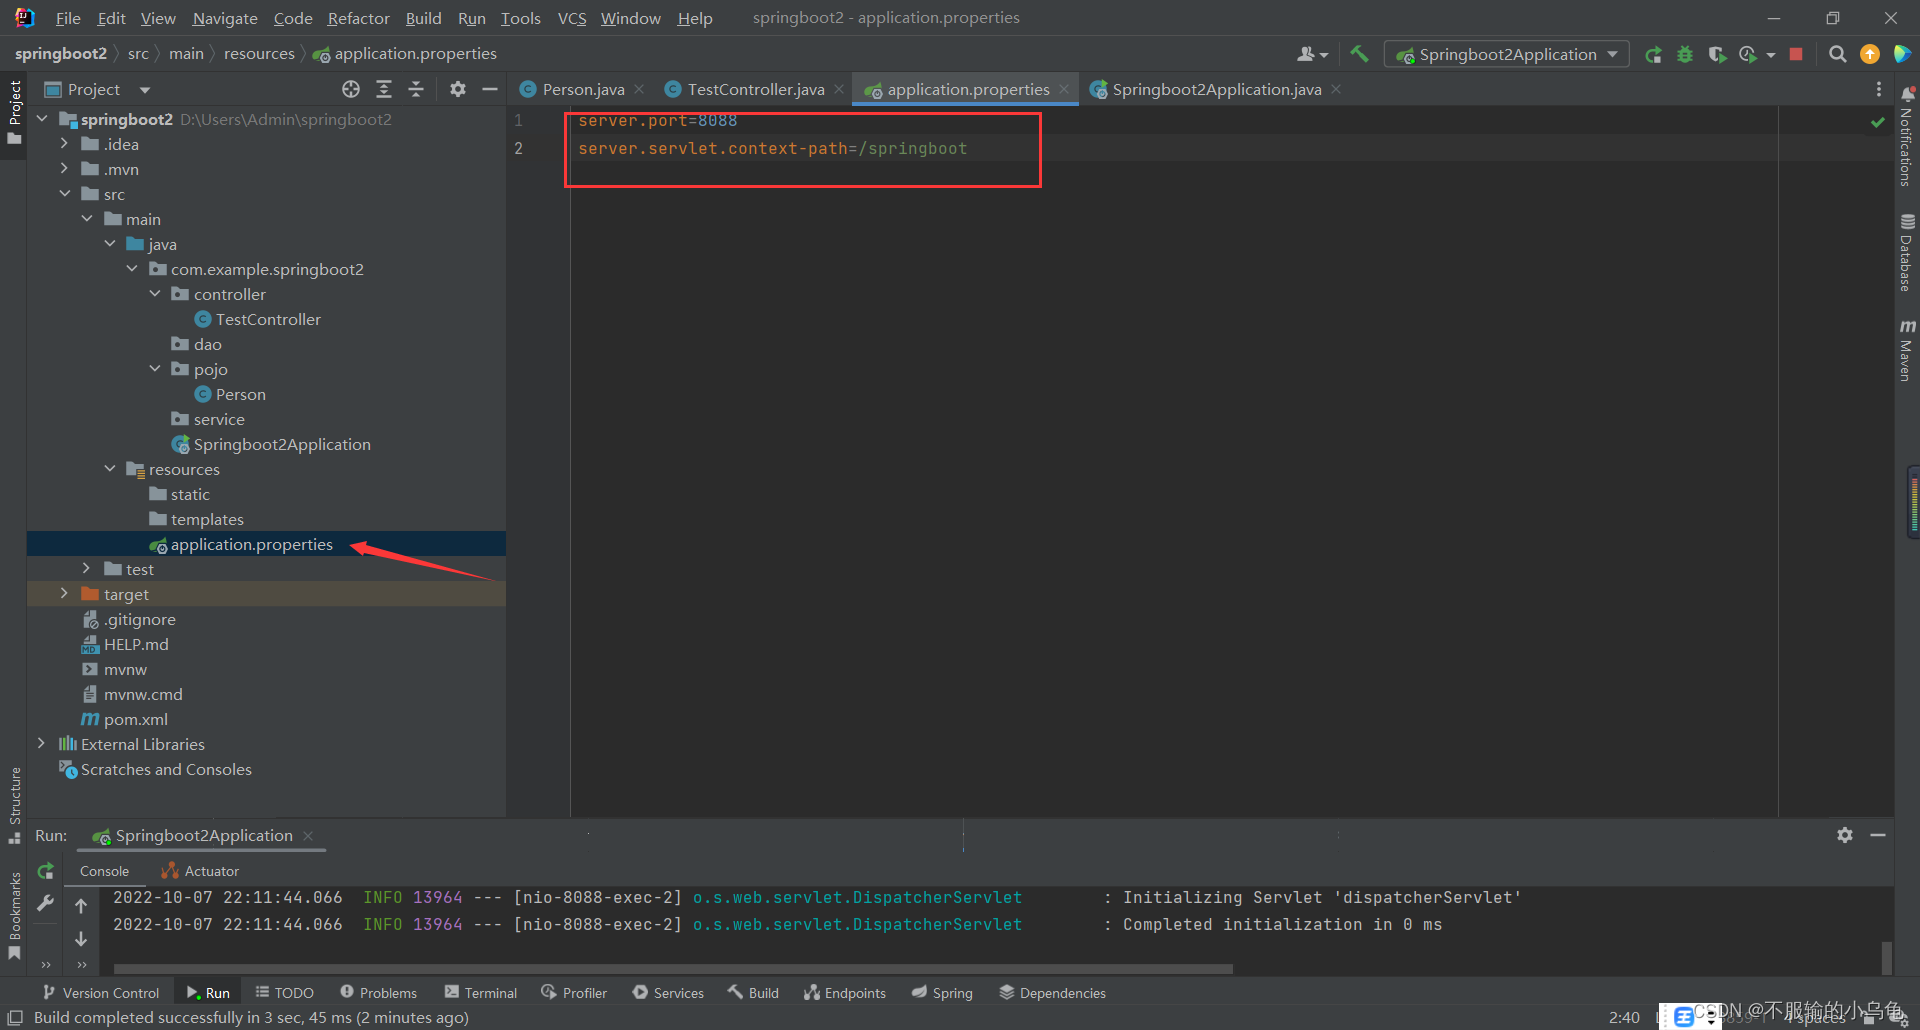Open Endpoints tool window
The image size is (1920, 1030).
tap(845, 993)
